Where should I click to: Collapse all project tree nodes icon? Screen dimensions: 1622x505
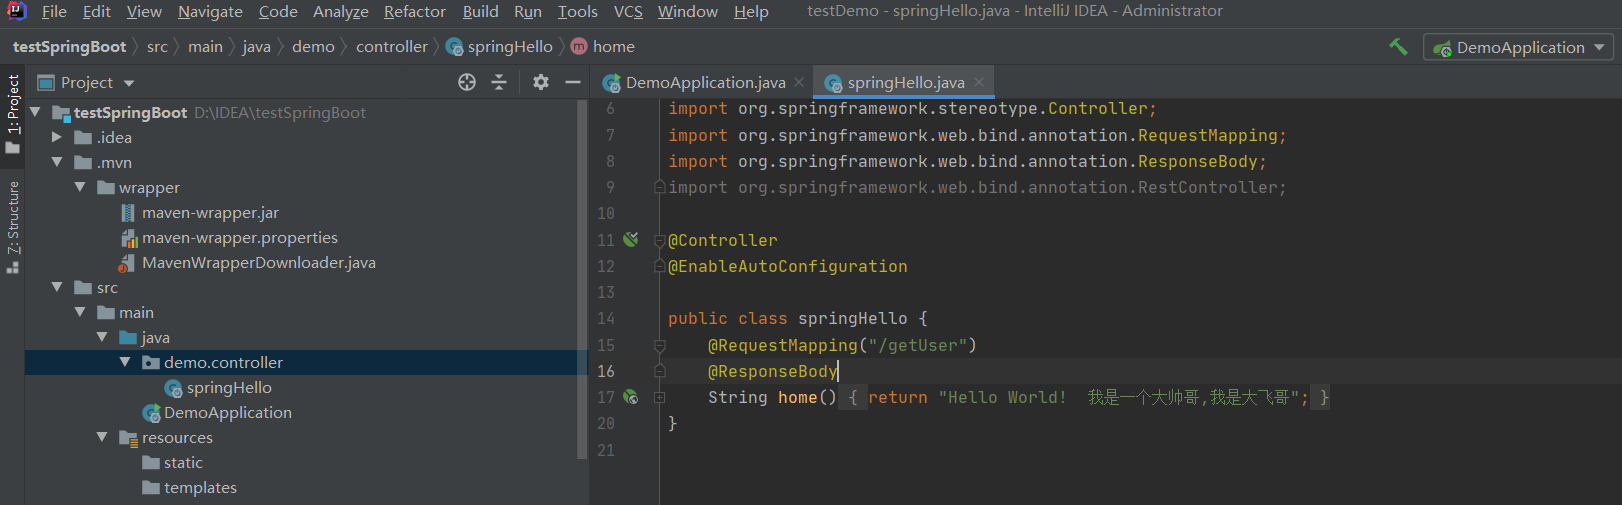coord(499,82)
